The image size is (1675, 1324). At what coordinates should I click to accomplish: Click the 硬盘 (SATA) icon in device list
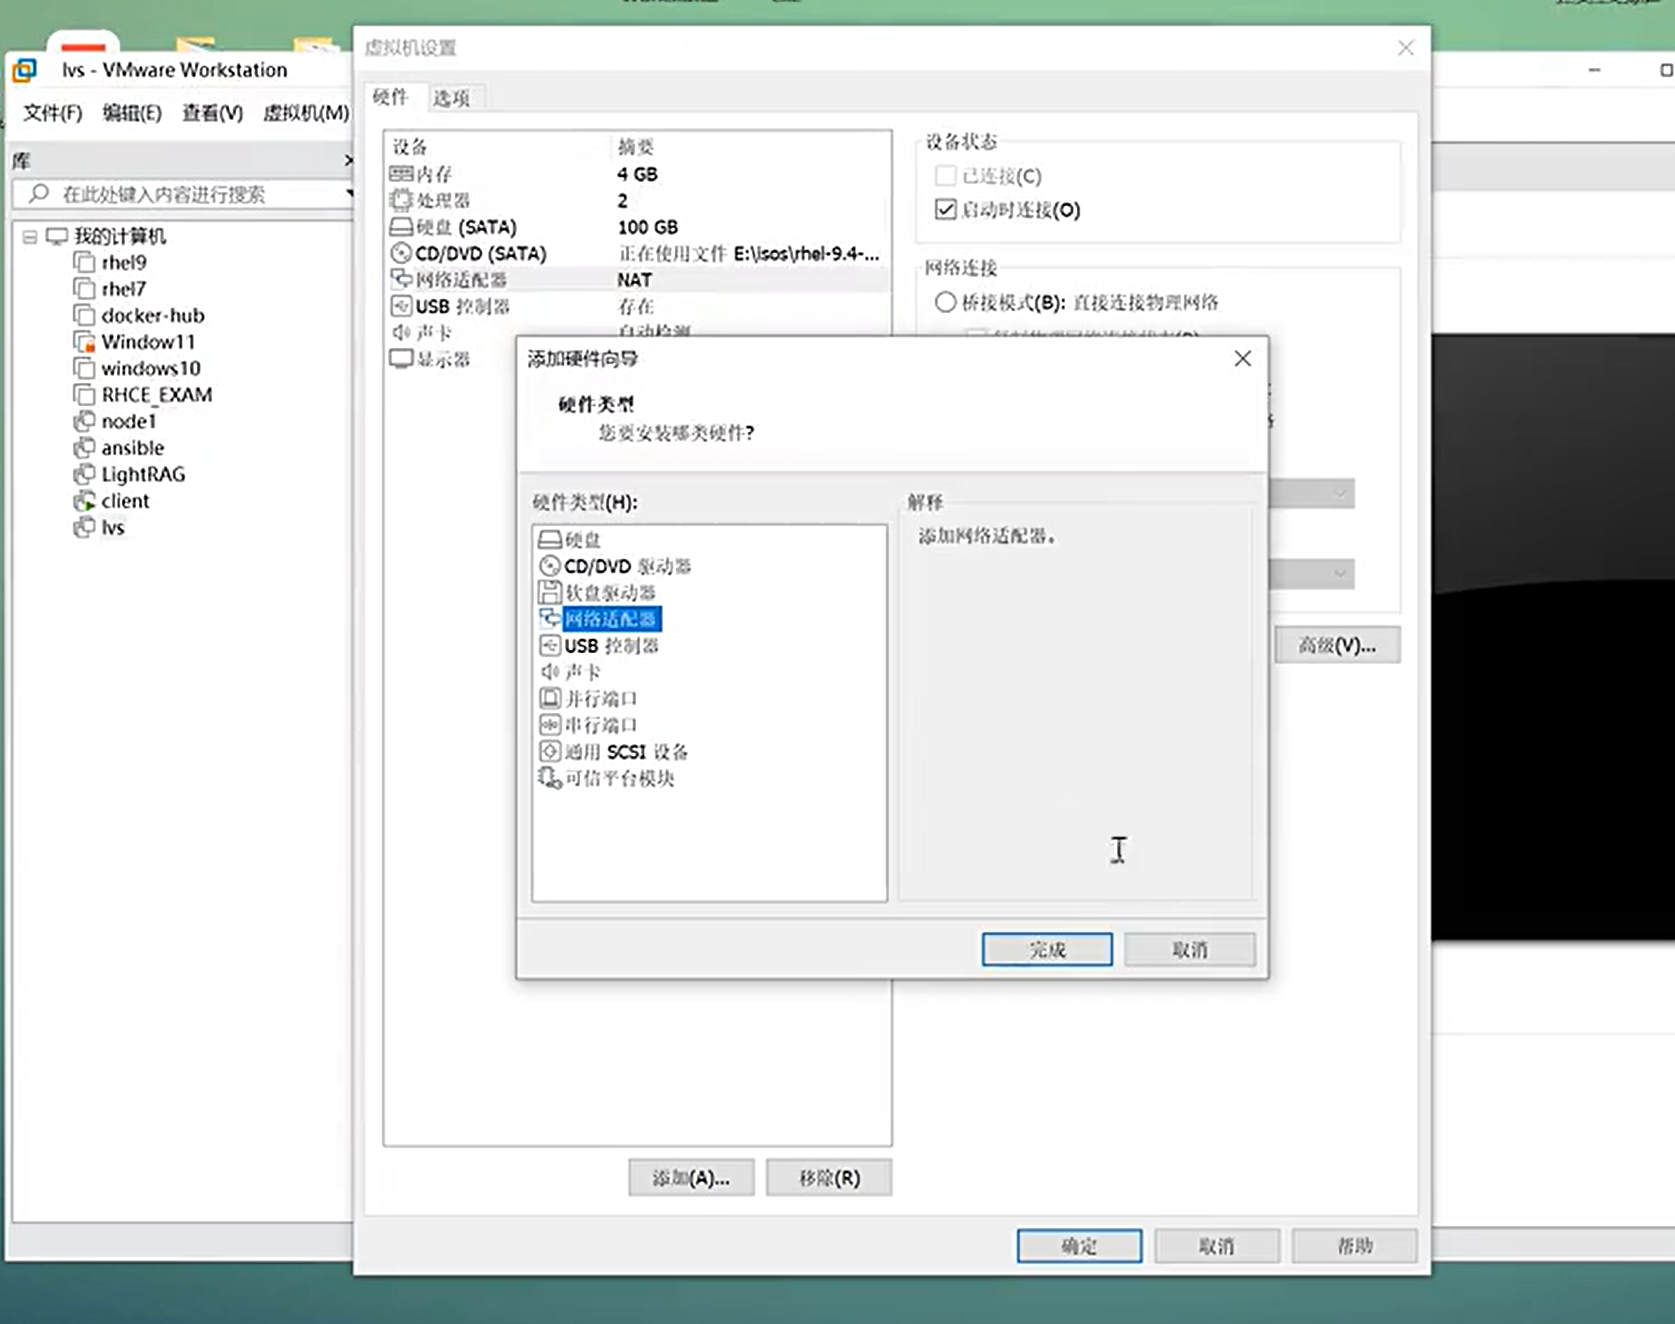point(401,227)
